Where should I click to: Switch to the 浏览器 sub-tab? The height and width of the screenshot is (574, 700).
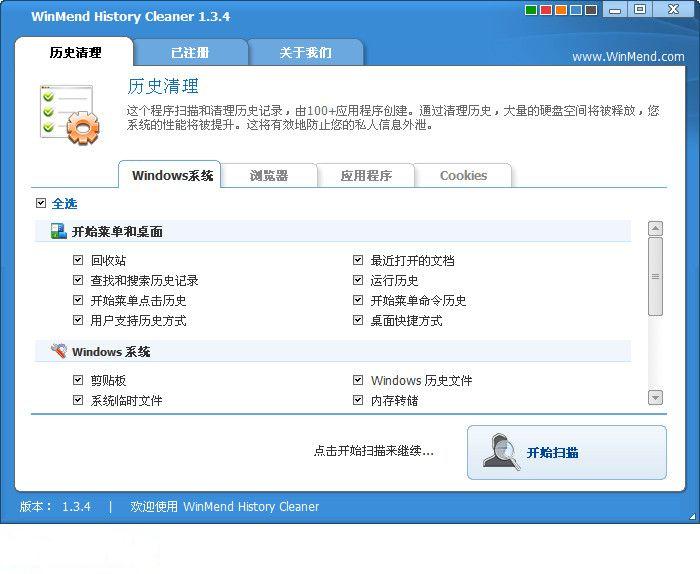(269, 176)
